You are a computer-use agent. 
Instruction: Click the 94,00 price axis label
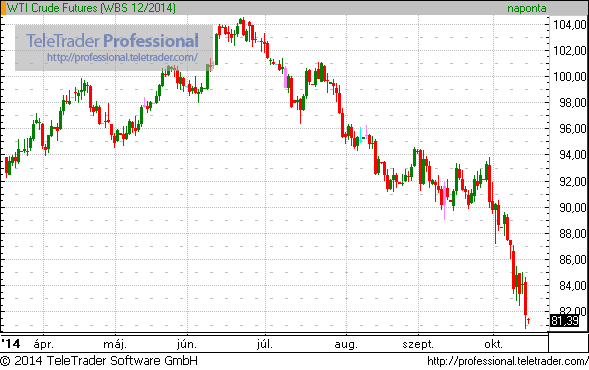[x=572, y=155]
